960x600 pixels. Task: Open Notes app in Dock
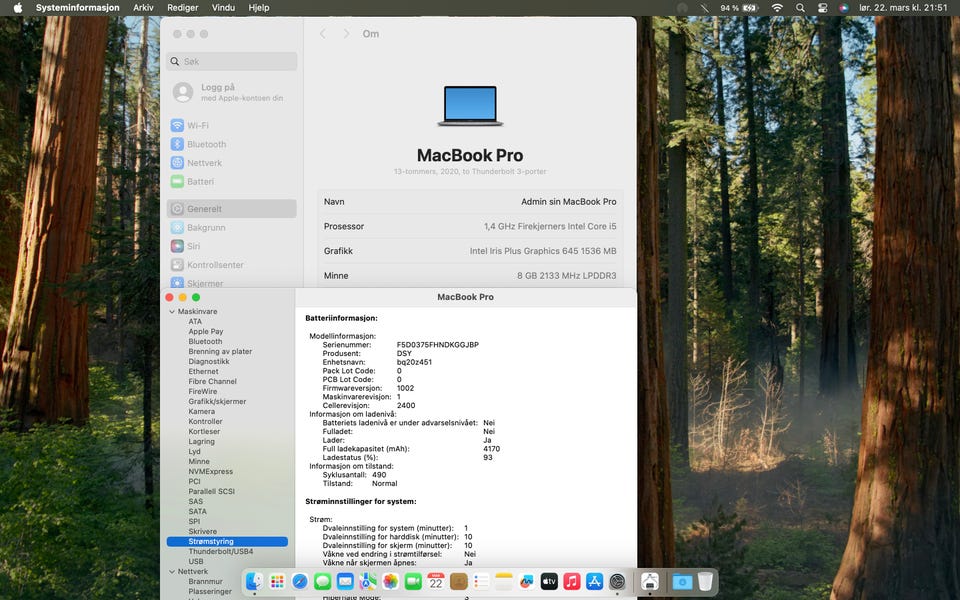click(x=504, y=581)
